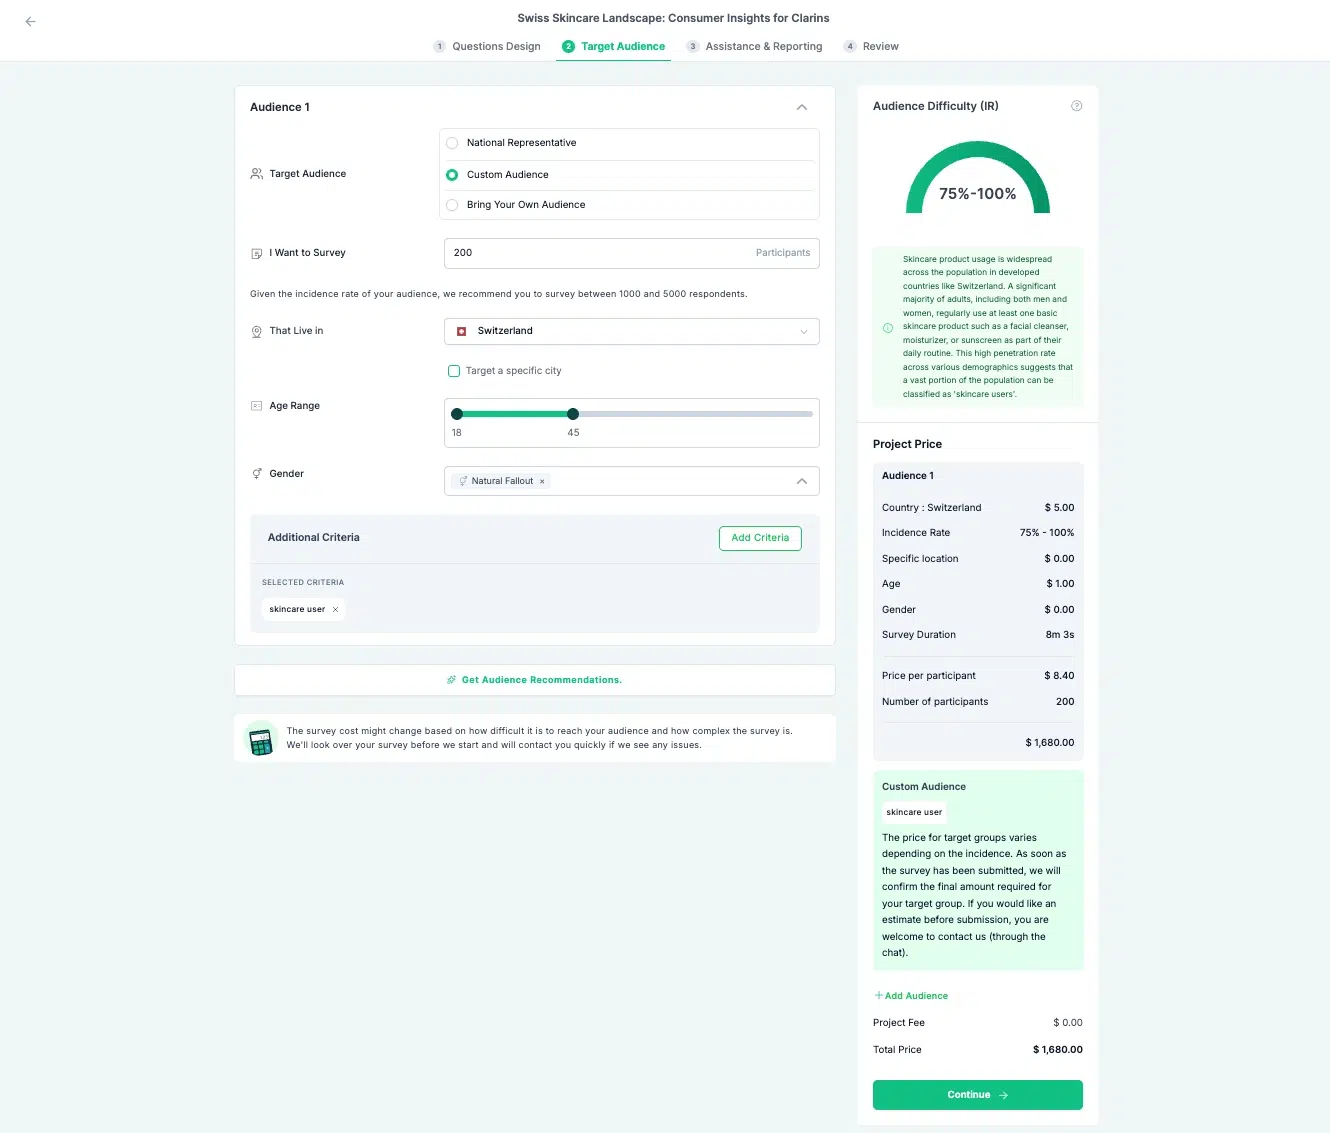The image size is (1330, 1133).
Task: Click the sparkle icon beside Get Audience Recommendations
Action: point(452,680)
